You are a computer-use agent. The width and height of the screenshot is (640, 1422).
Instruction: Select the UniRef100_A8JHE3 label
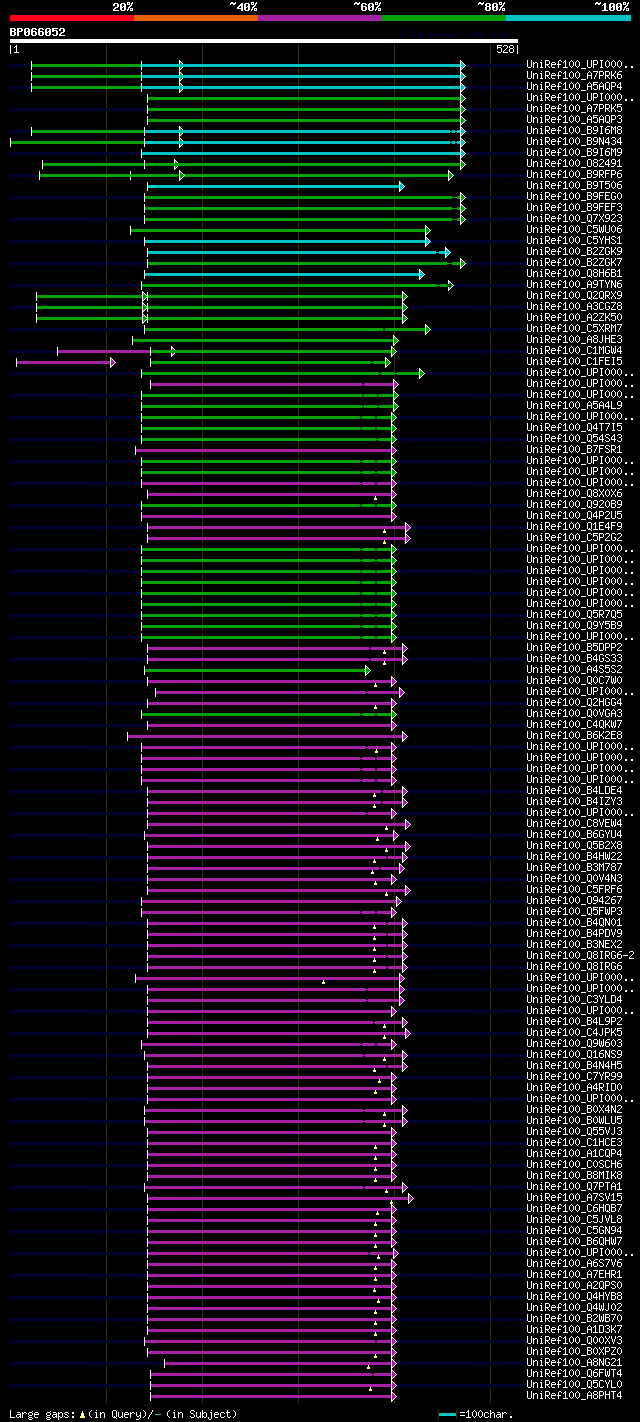574,339
